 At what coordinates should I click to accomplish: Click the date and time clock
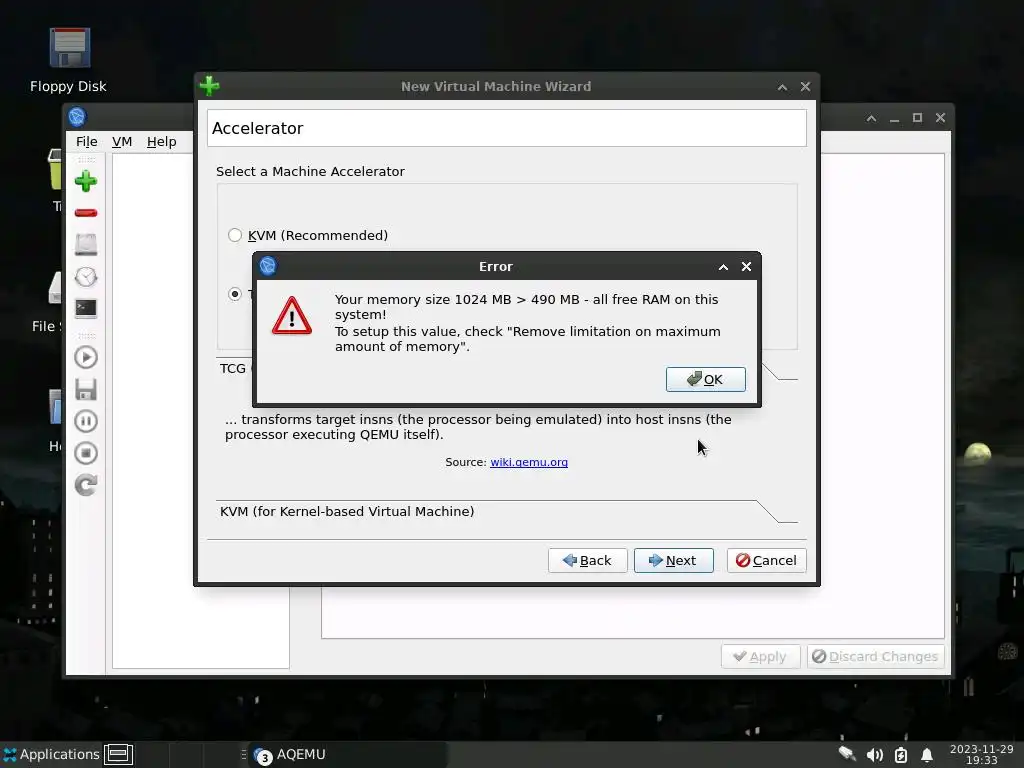click(982, 754)
